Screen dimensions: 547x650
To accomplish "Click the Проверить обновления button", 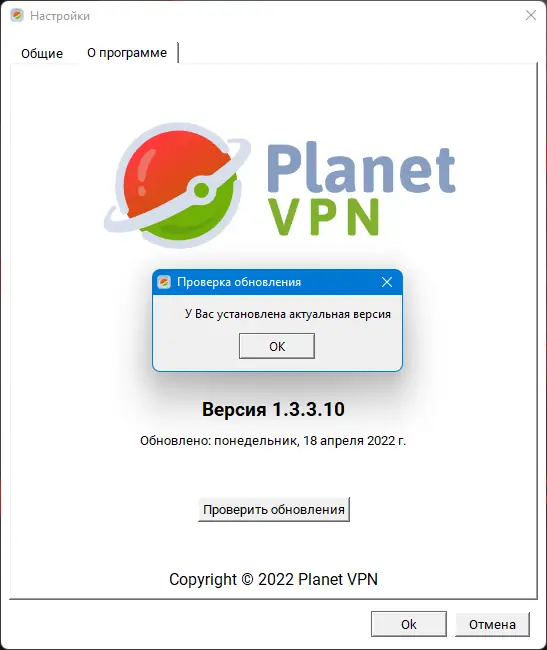I will [274, 509].
